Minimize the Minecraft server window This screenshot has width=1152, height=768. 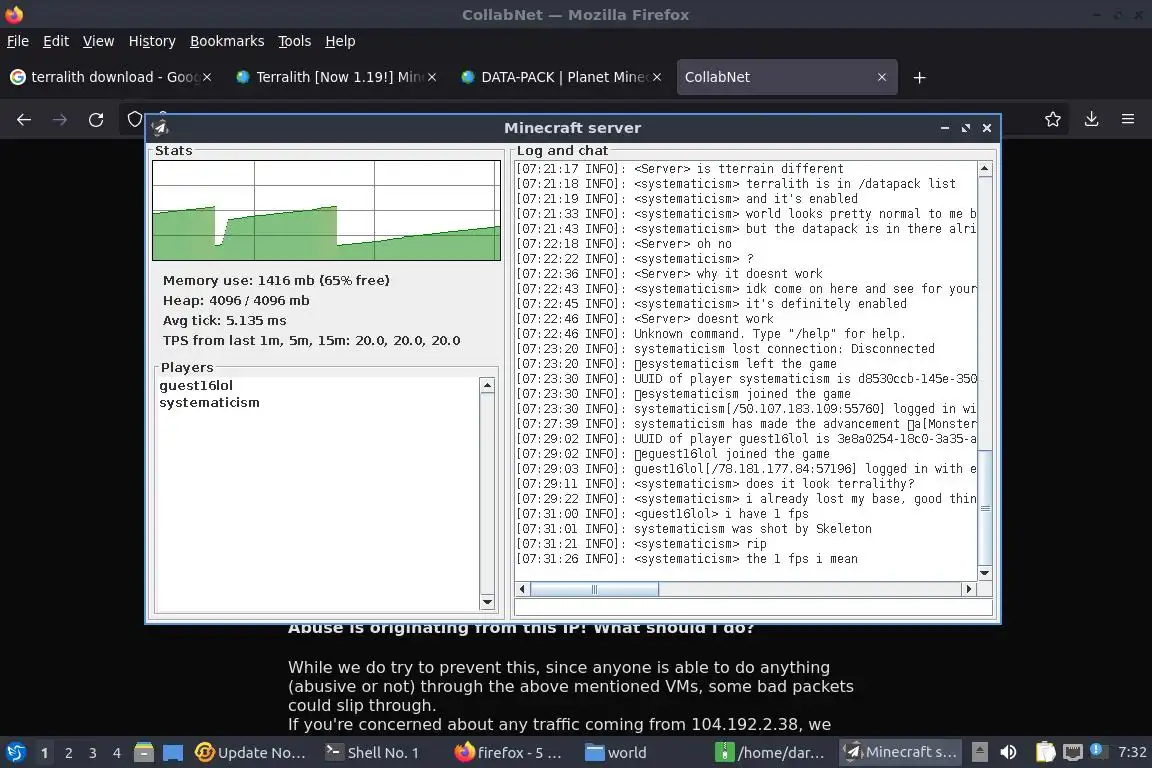click(x=945, y=128)
